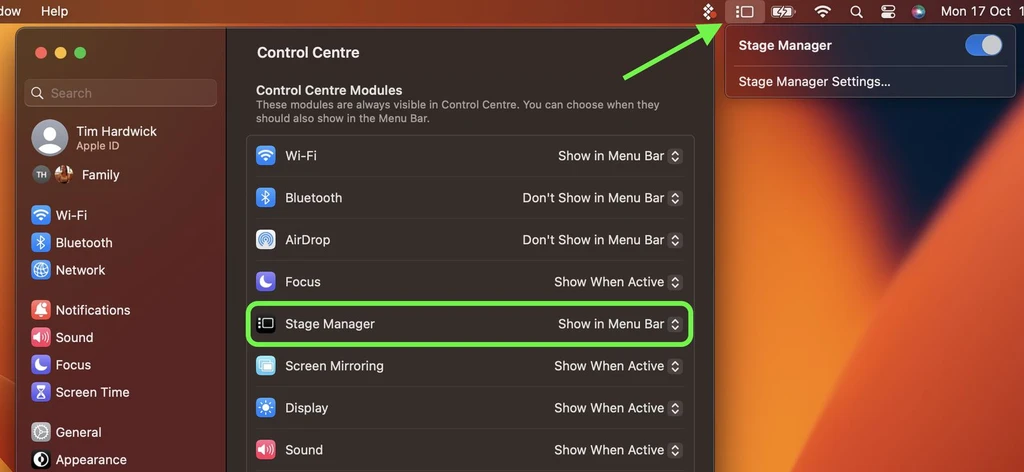Click the Screen Mirroring module icon
The width and height of the screenshot is (1024, 472).
tap(266, 366)
